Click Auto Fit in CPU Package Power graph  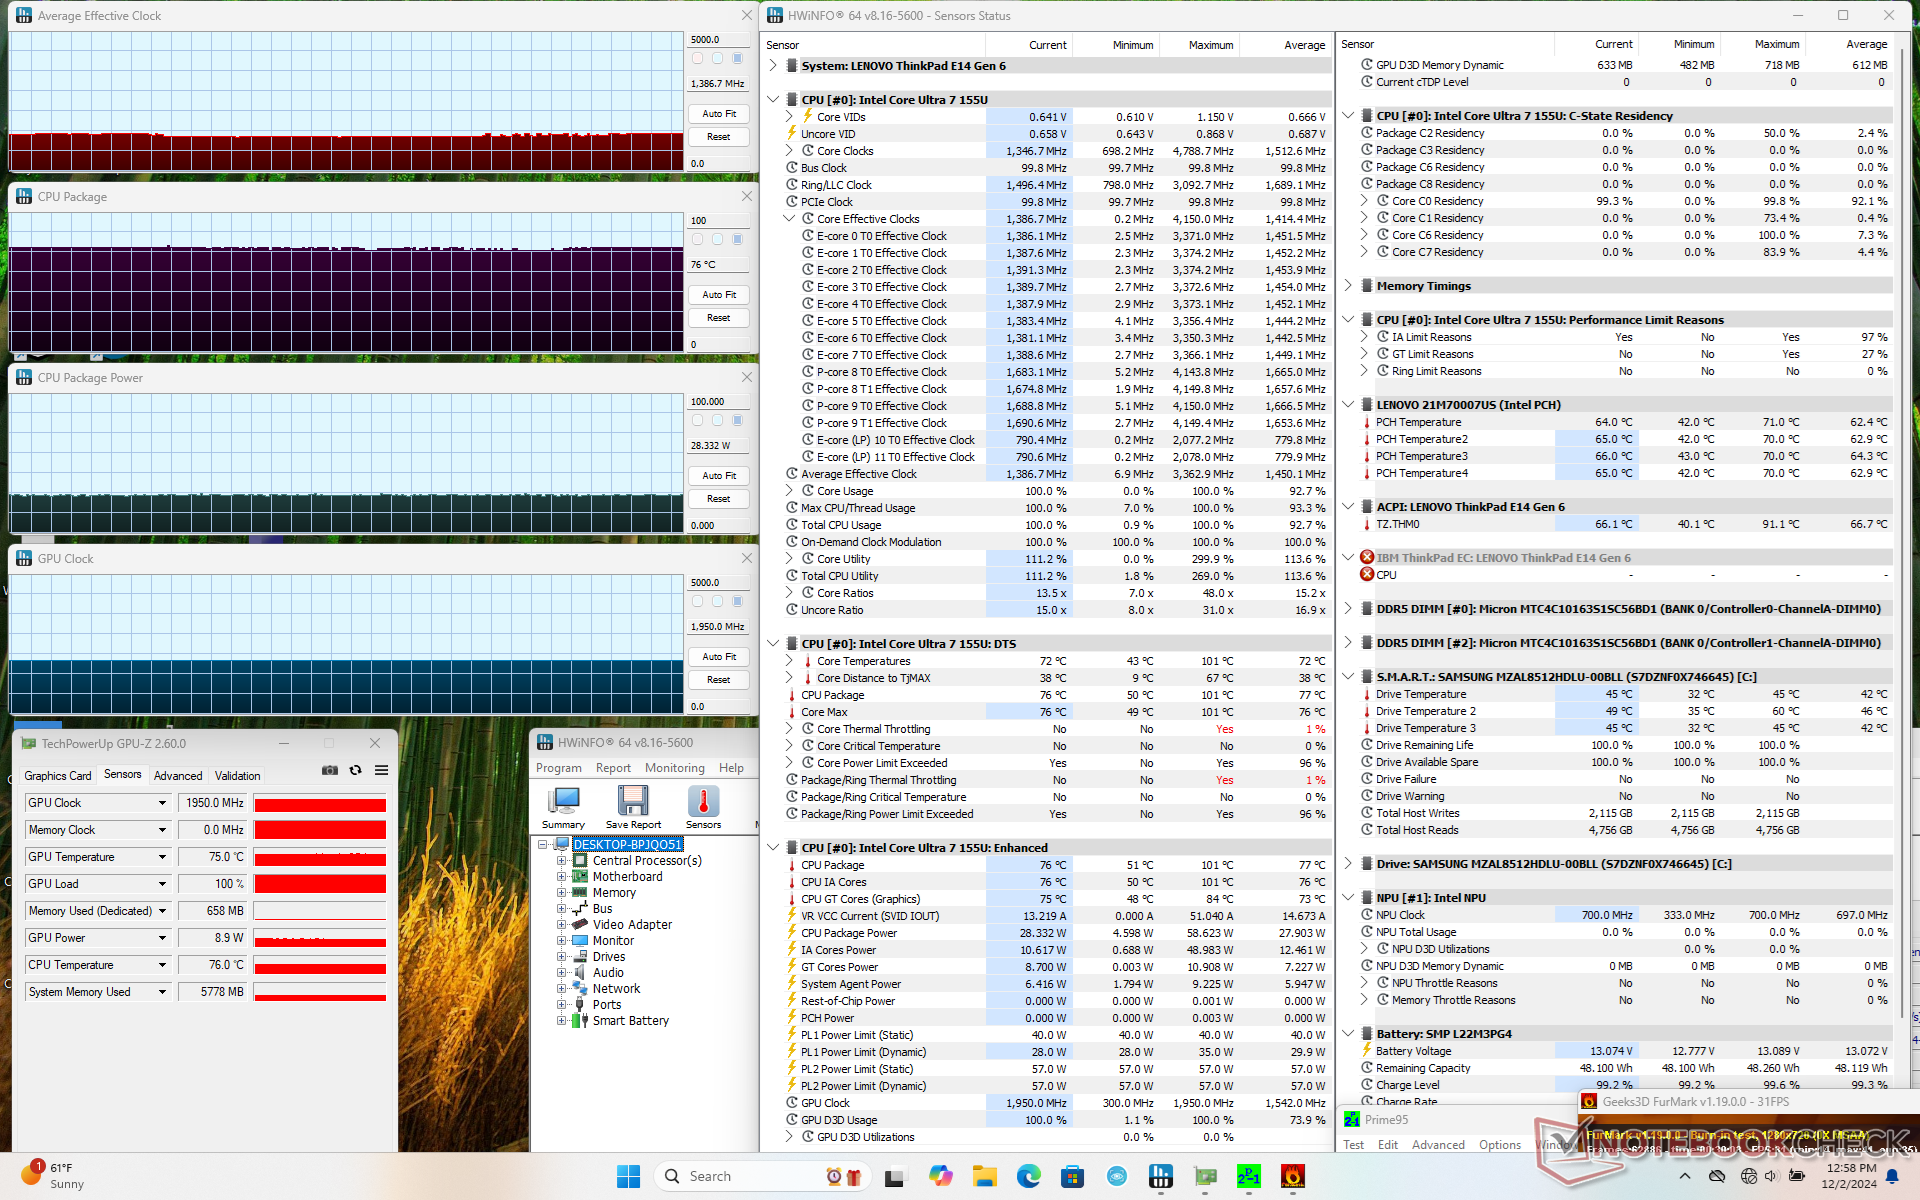pos(719,476)
